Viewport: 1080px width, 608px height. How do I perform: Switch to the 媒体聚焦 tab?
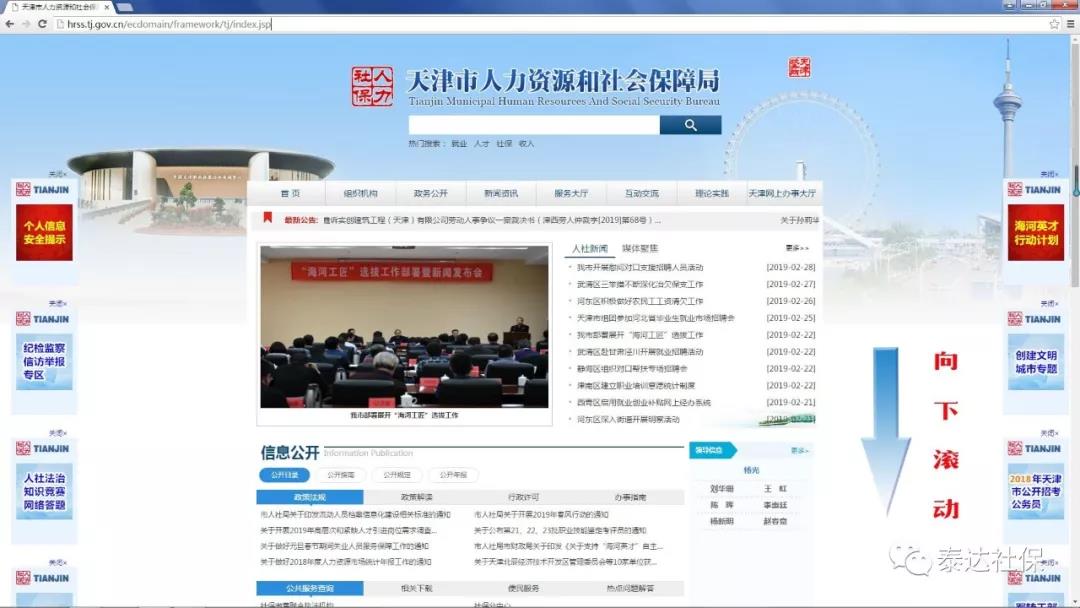(640, 249)
